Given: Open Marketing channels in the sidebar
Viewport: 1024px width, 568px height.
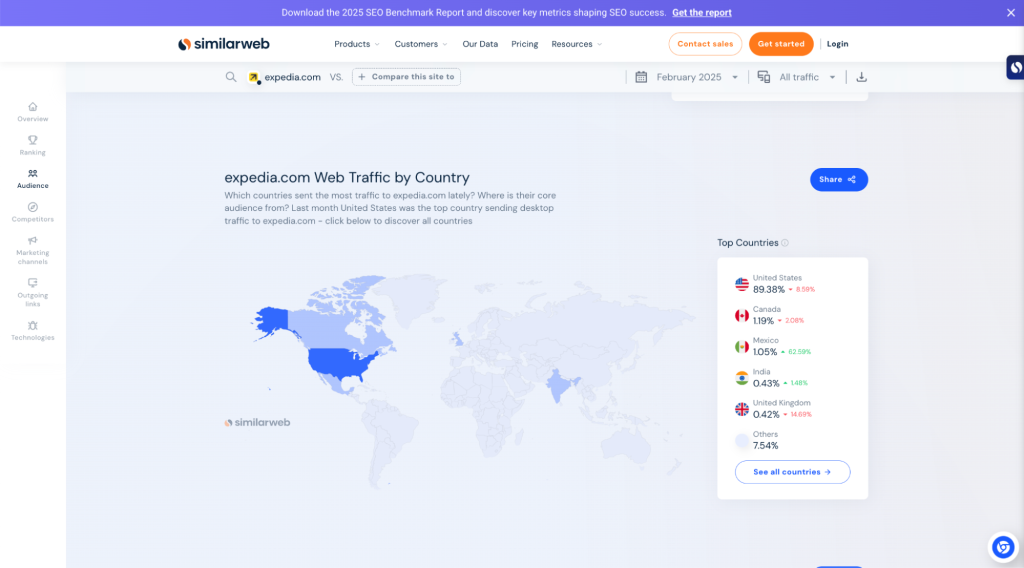Looking at the screenshot, I should tap(33, 250).
